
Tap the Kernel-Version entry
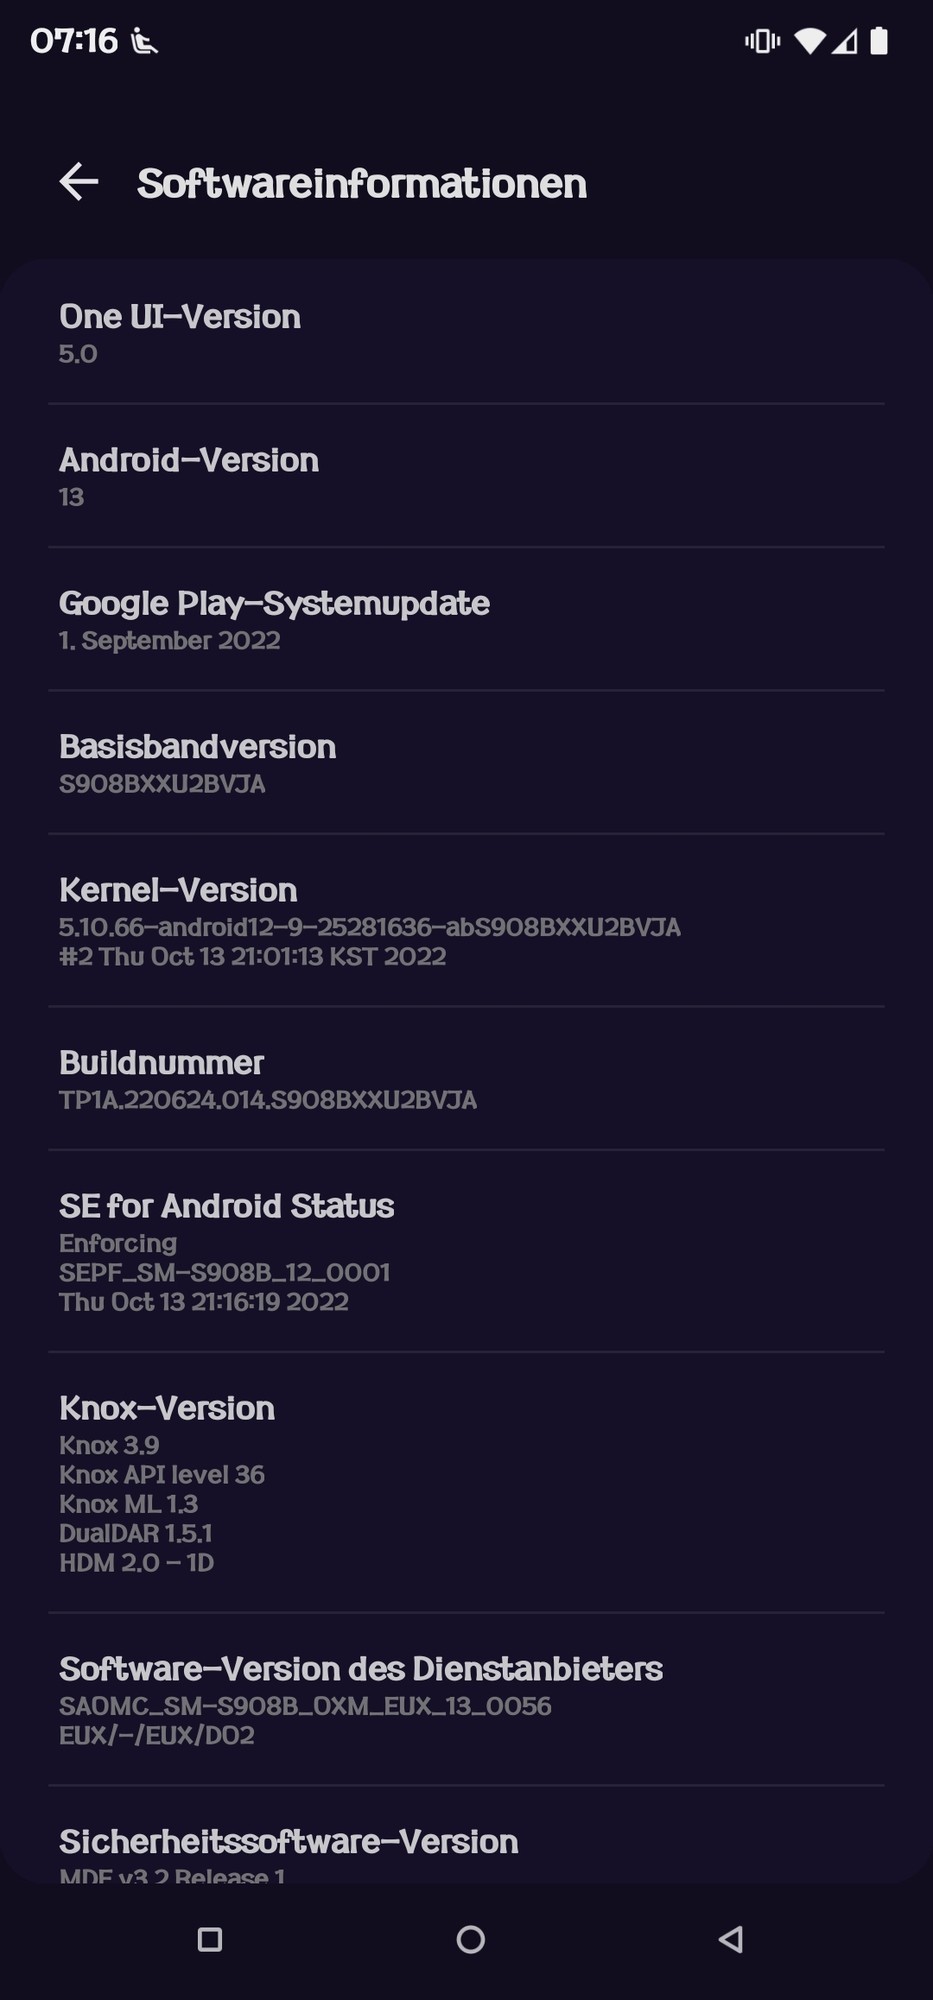click(x=466, y=920)
